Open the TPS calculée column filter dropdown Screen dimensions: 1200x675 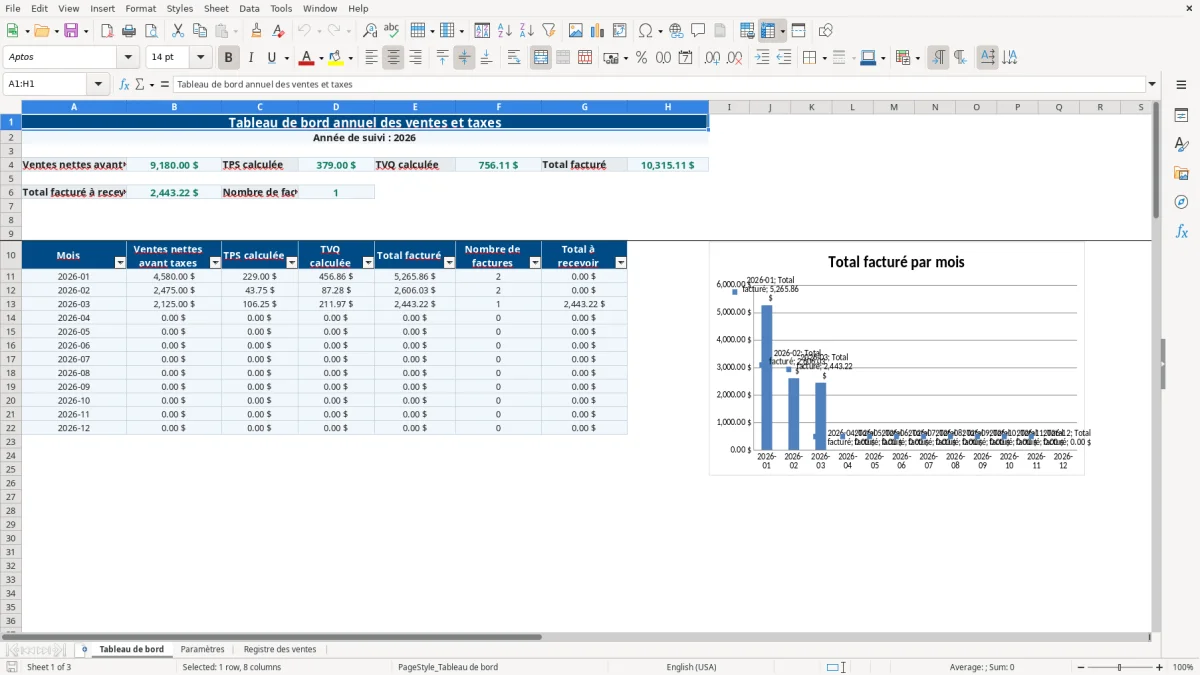tap(292, 263)
